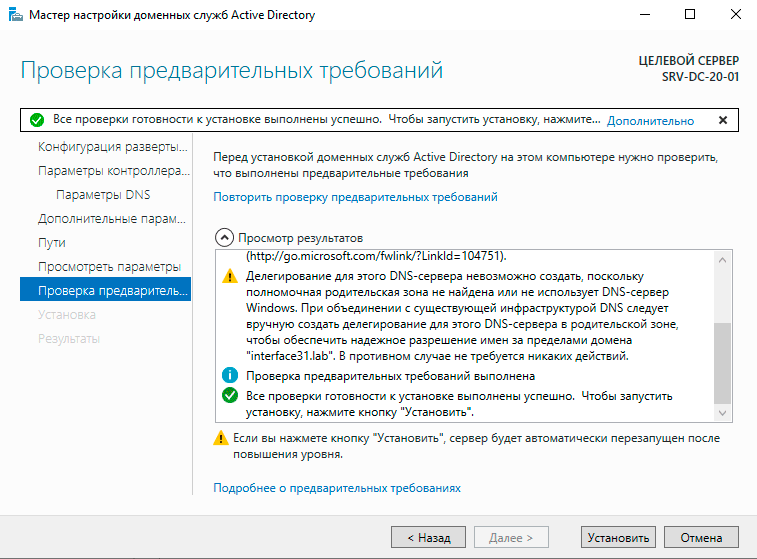Click green success checkmark in notification bar
Viewport: 757px width, 559px height.
(37, 120)
